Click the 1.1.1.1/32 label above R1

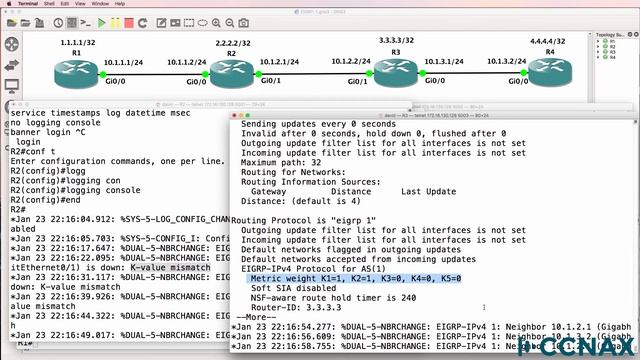[x=78, y=42]
